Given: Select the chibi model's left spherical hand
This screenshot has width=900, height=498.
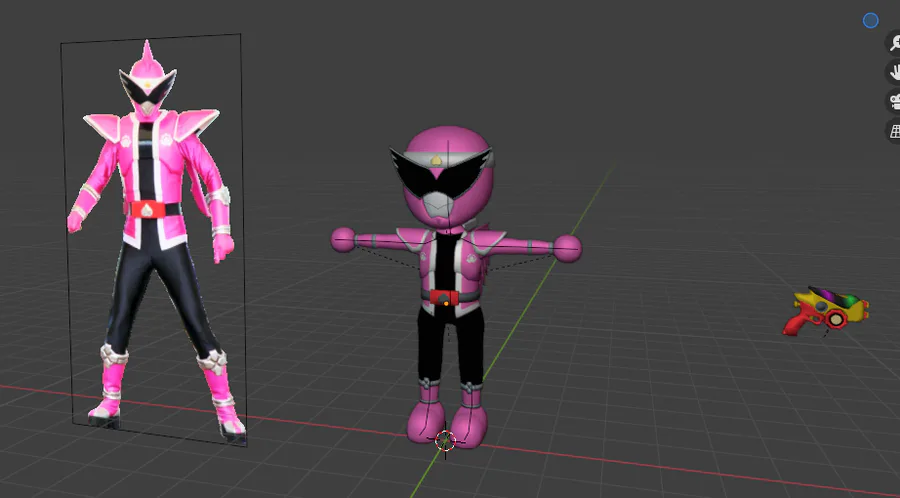Looking at the screenshot, I should click(343, 240).
